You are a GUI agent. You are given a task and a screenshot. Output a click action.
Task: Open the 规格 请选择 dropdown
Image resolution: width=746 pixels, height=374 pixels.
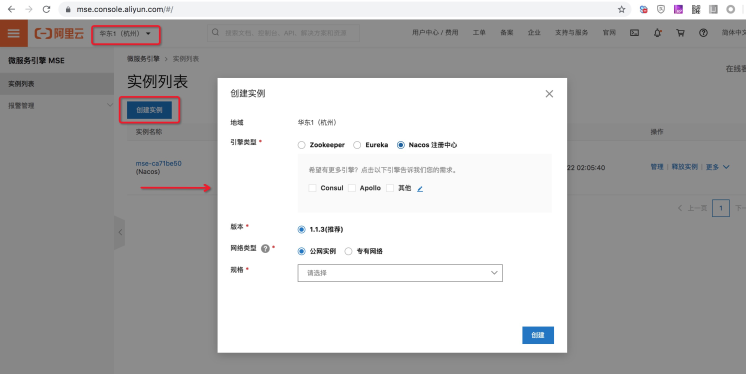tap(400, 273)
